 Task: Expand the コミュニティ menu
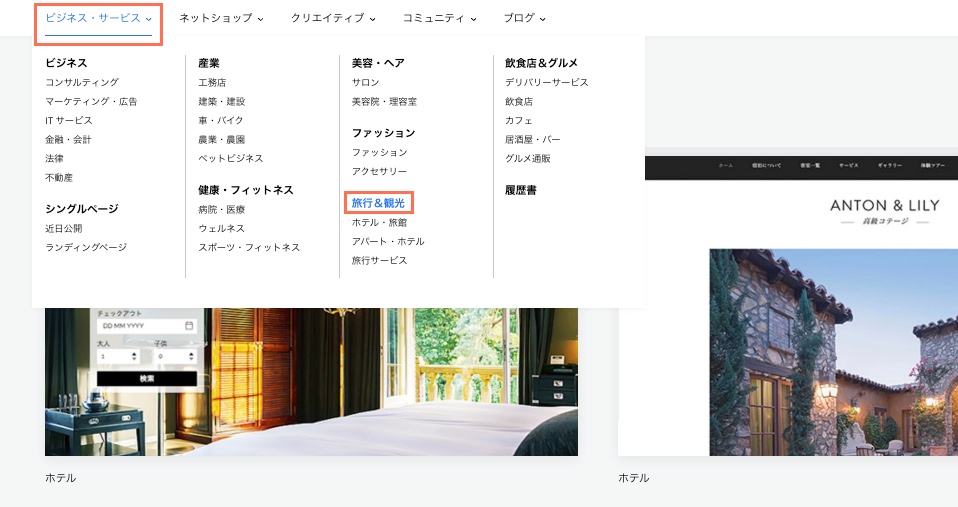[439, 18]
